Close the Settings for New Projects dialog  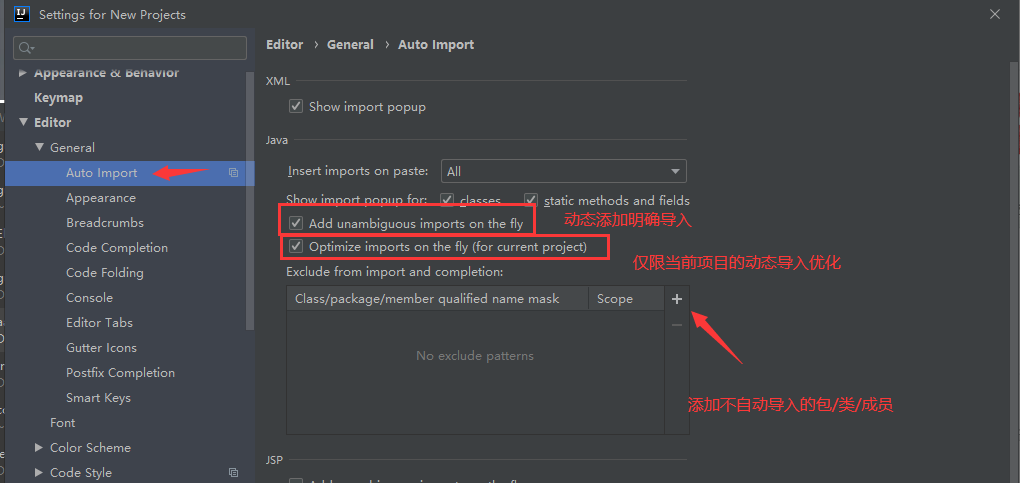(995, 14)
